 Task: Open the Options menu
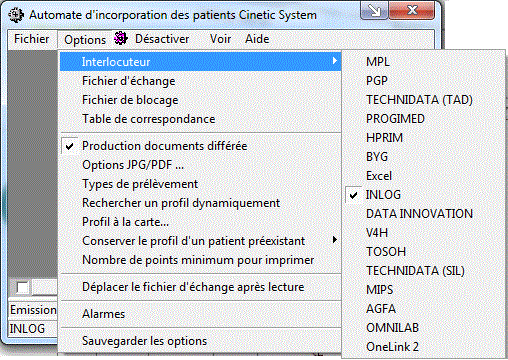[85, 39]
